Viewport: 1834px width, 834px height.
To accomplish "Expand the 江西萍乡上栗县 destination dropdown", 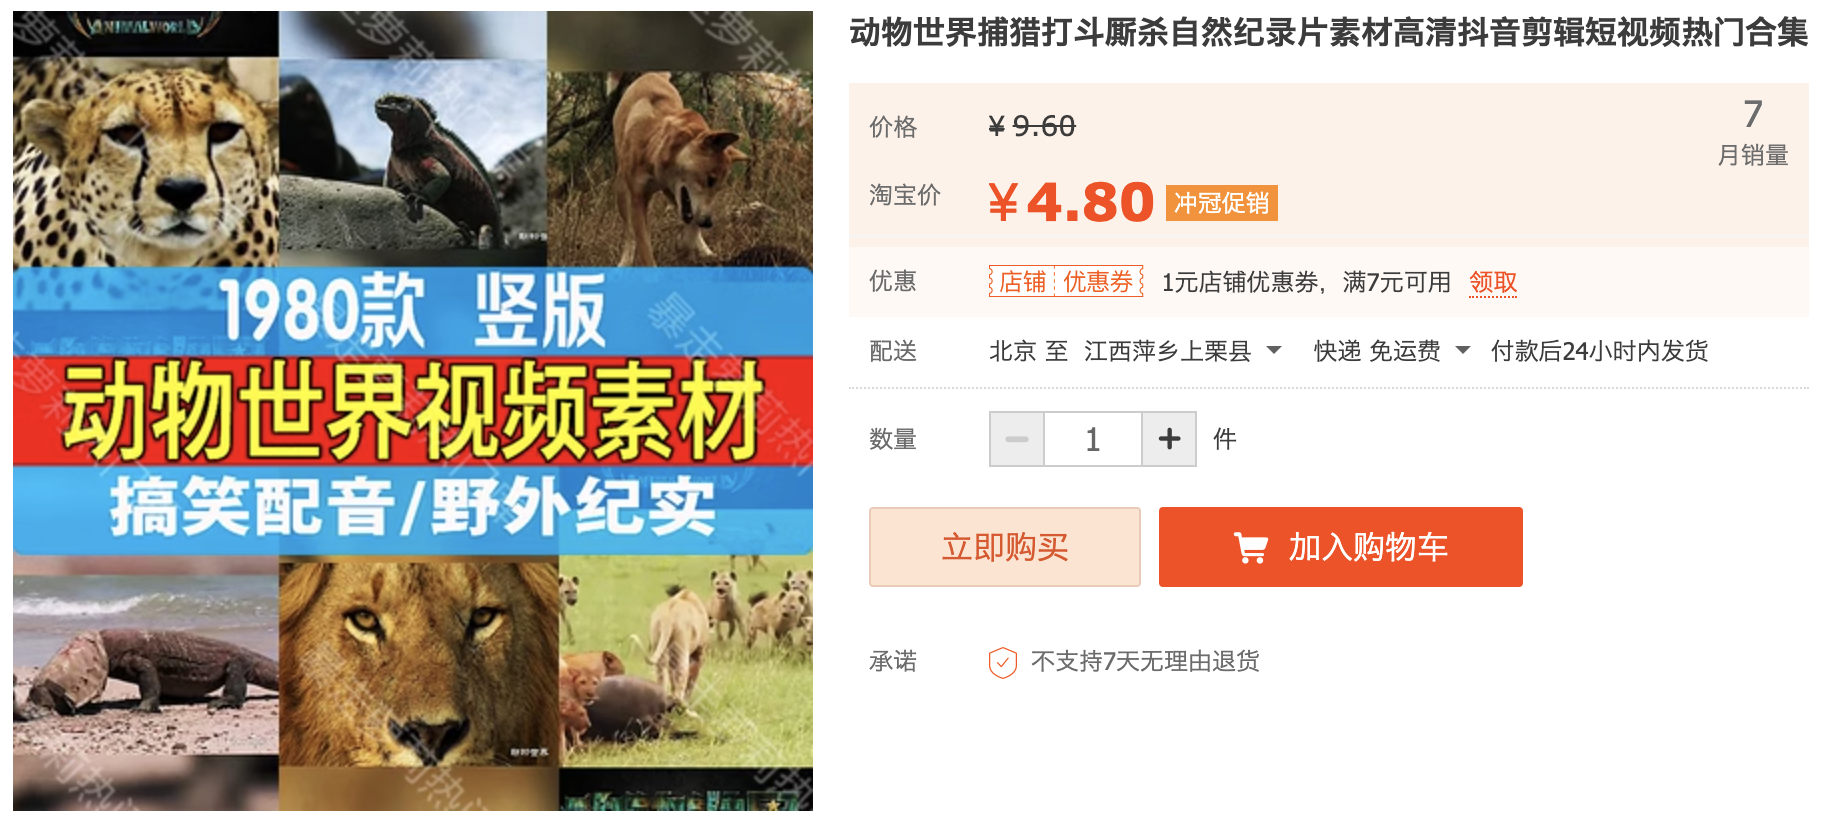I will 1274,351.
